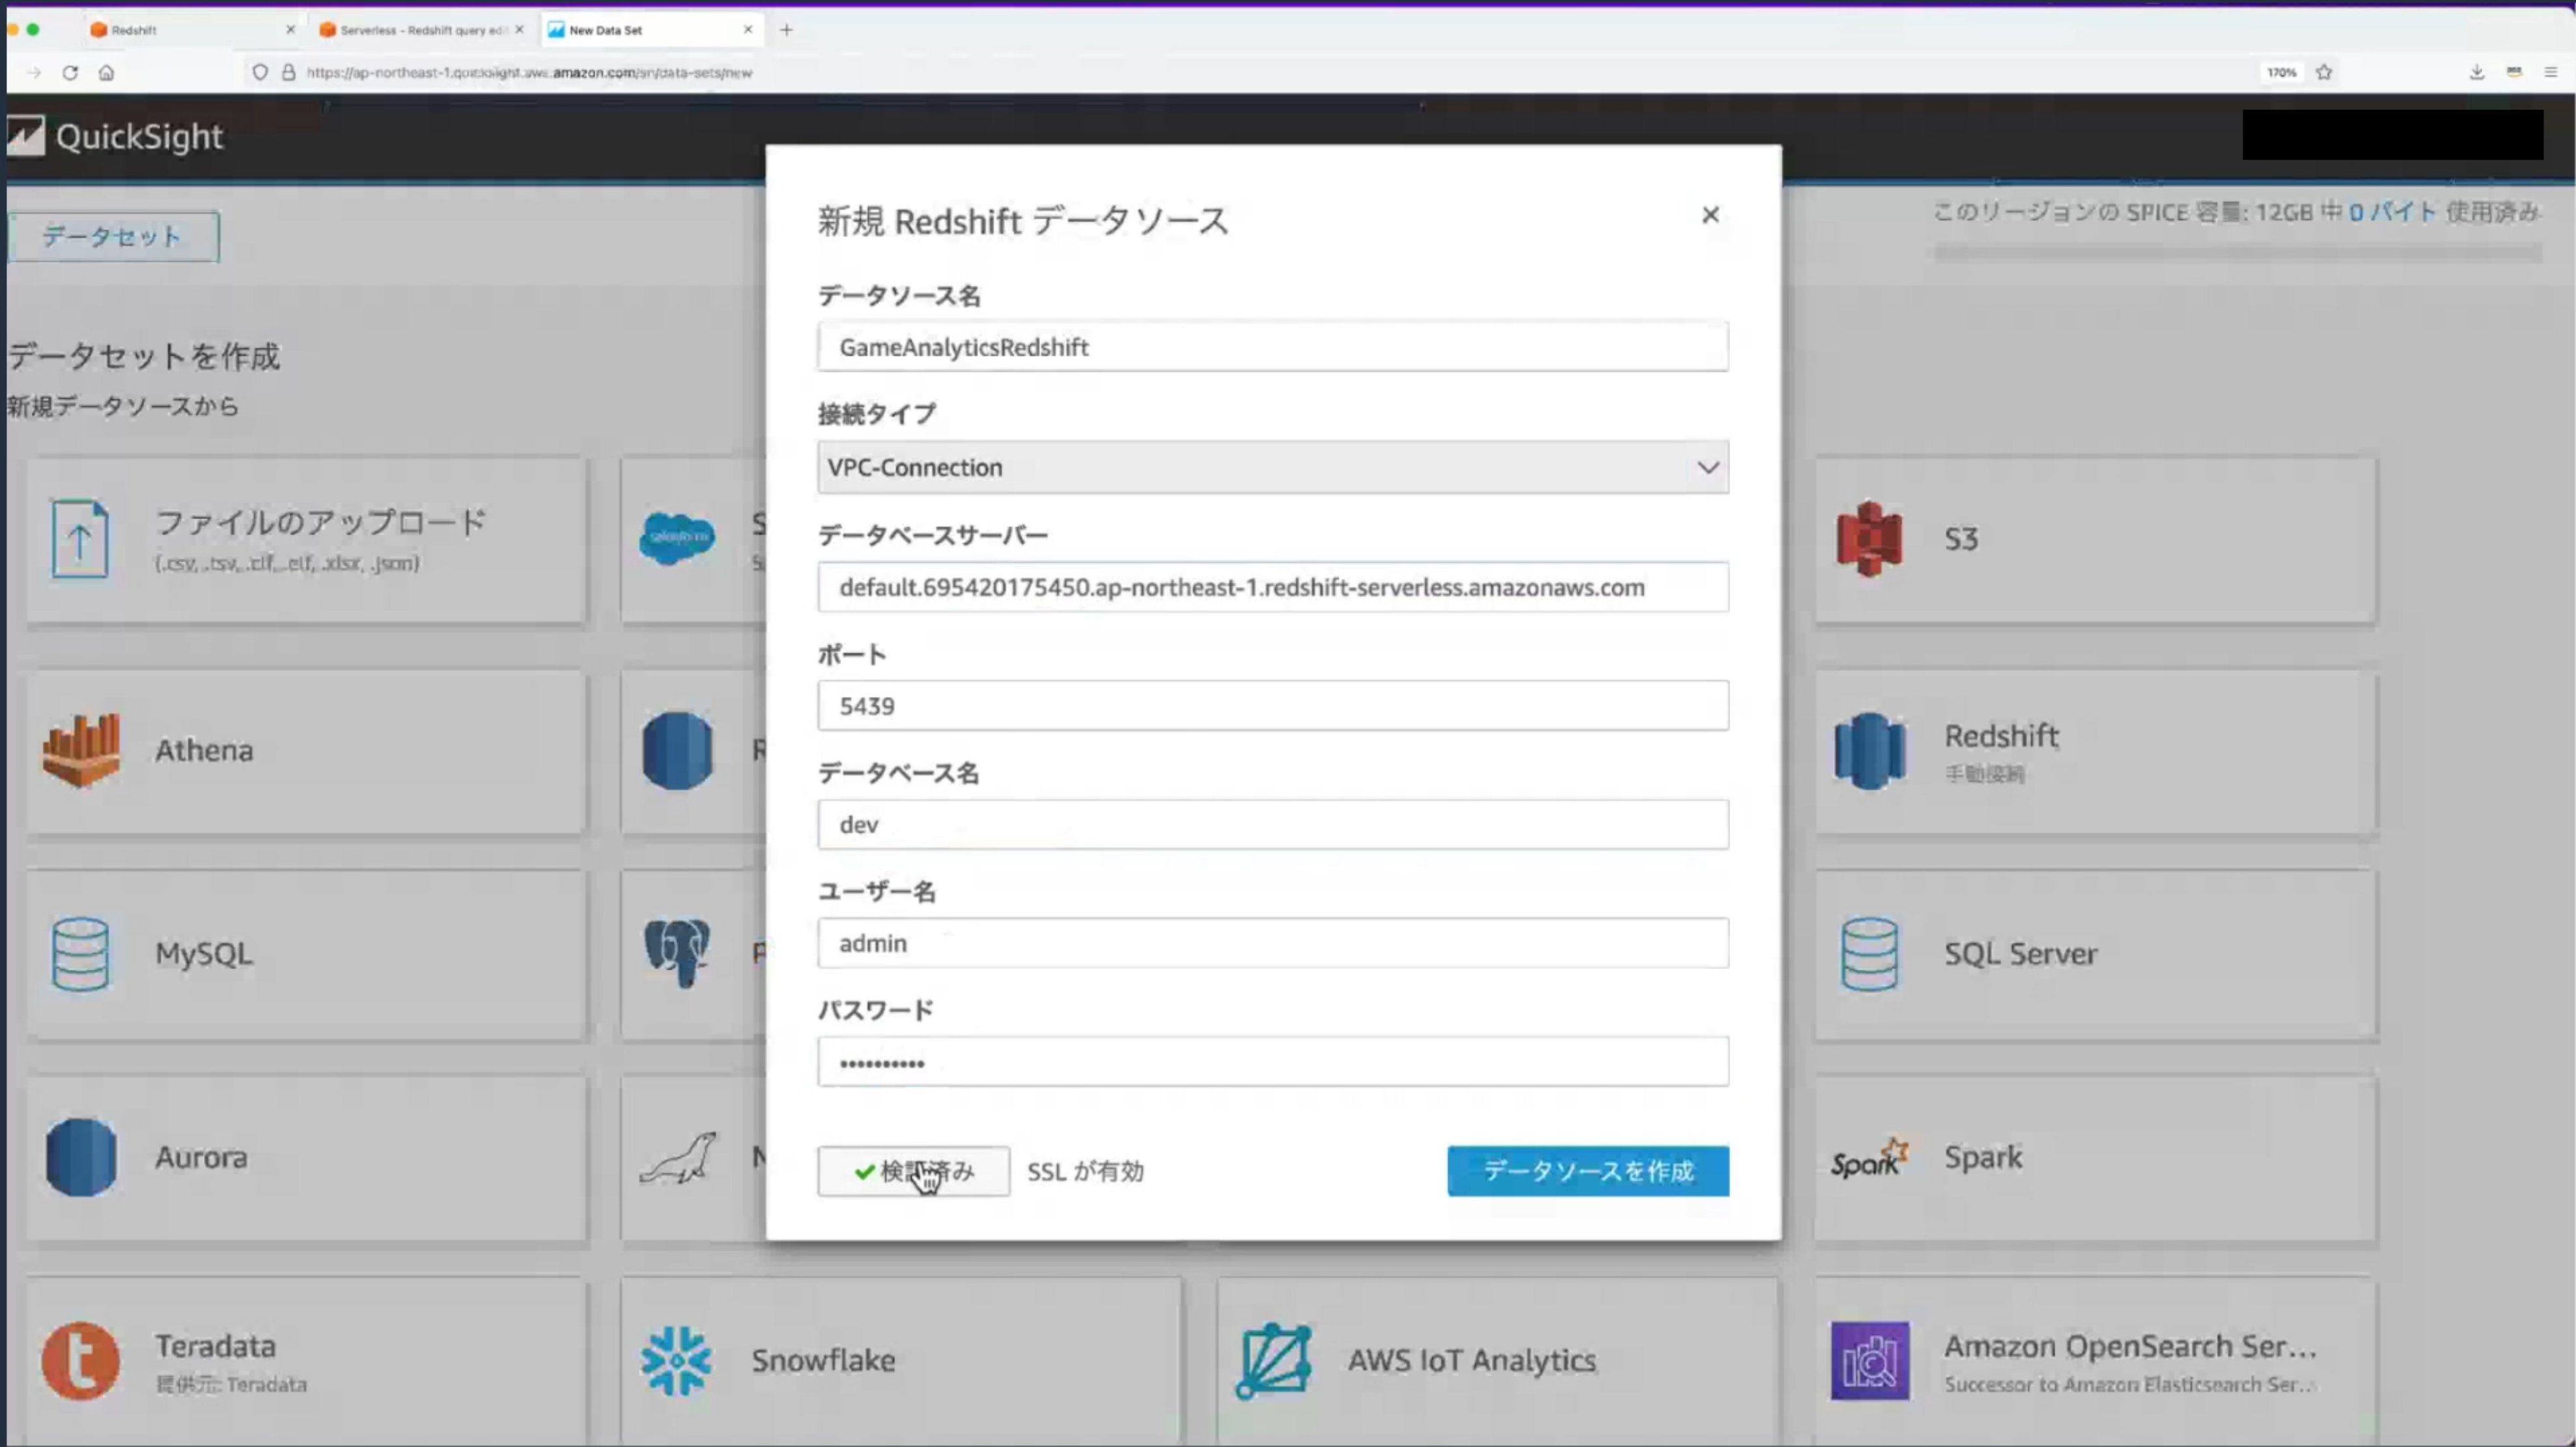Select the Teradata source icon

click(x=81, y=1360)
